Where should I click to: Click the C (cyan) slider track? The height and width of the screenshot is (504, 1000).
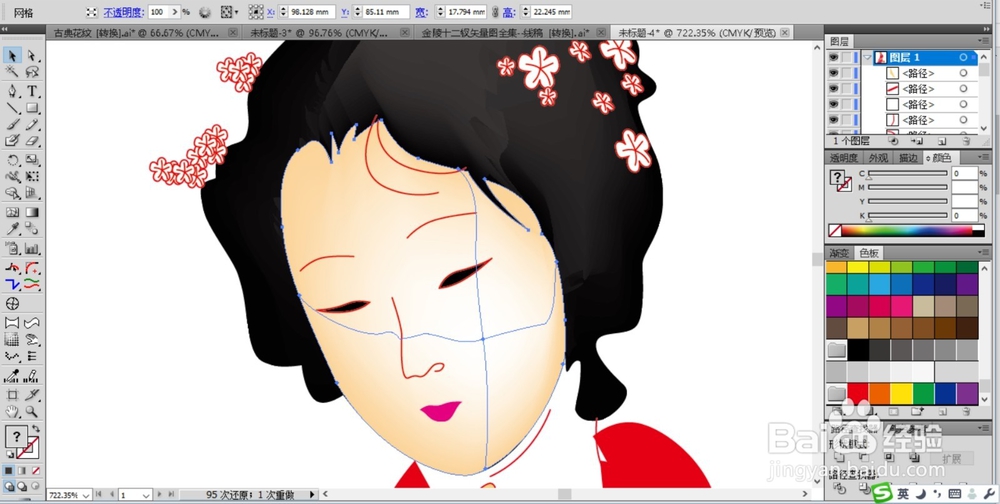[908, 173]
